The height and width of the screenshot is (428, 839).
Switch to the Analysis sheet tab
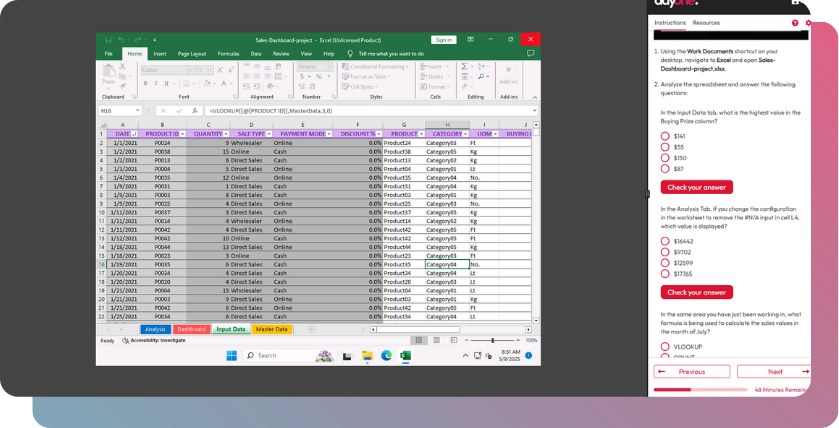(155, 330)
